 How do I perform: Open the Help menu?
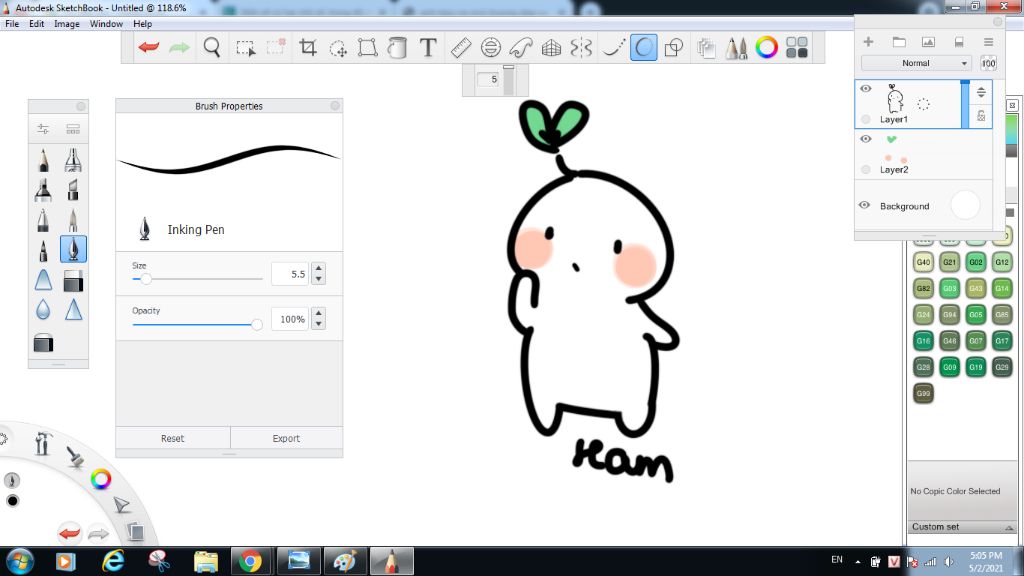click(x=142, y=24)
